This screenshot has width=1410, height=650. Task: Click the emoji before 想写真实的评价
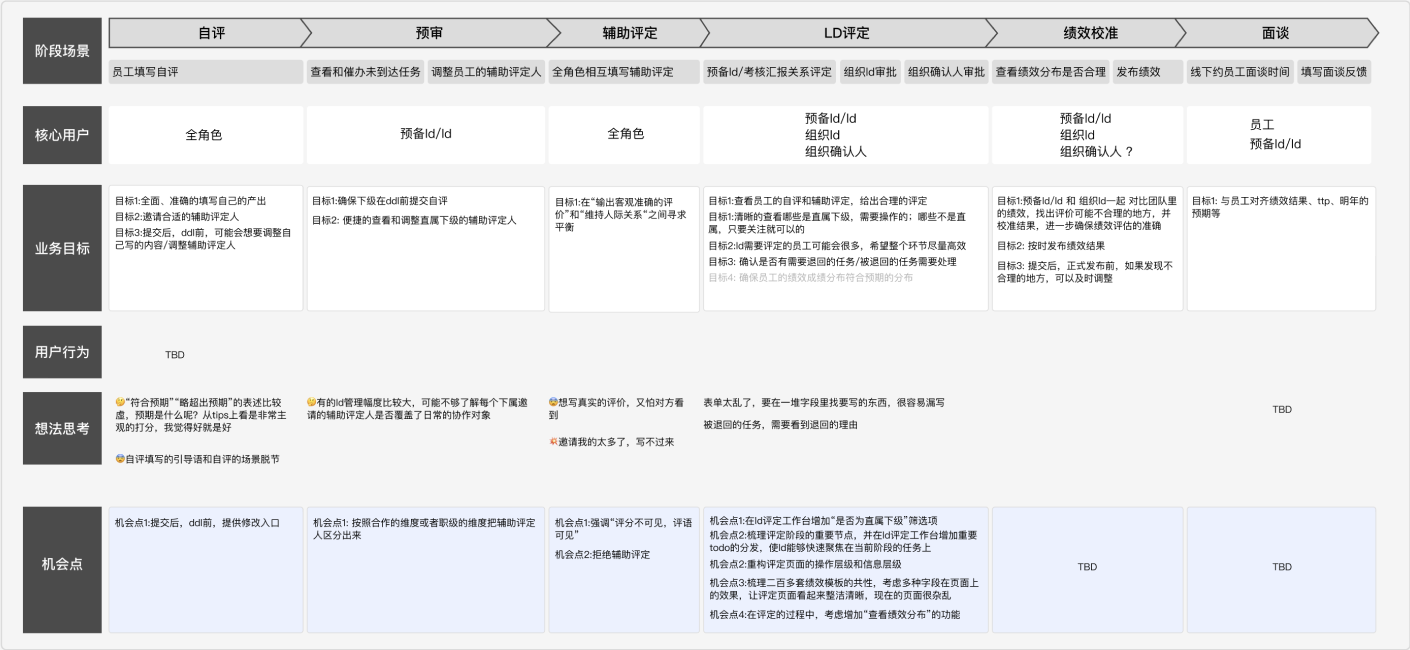554,402
